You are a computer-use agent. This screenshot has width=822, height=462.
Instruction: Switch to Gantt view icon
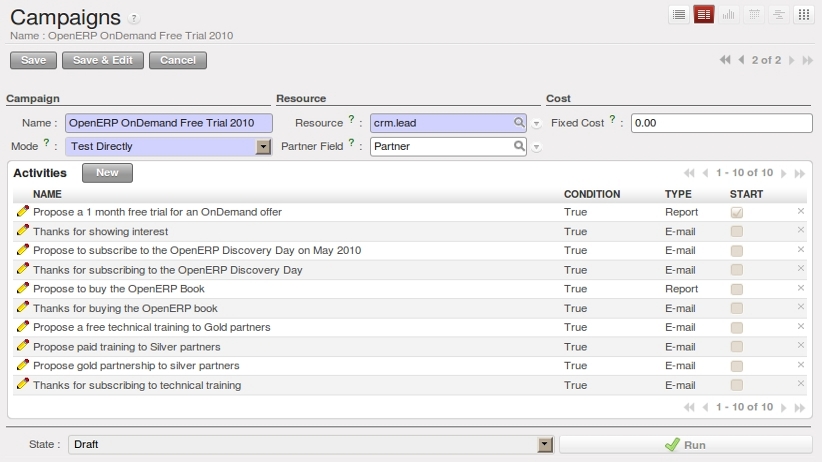point(779,15)
